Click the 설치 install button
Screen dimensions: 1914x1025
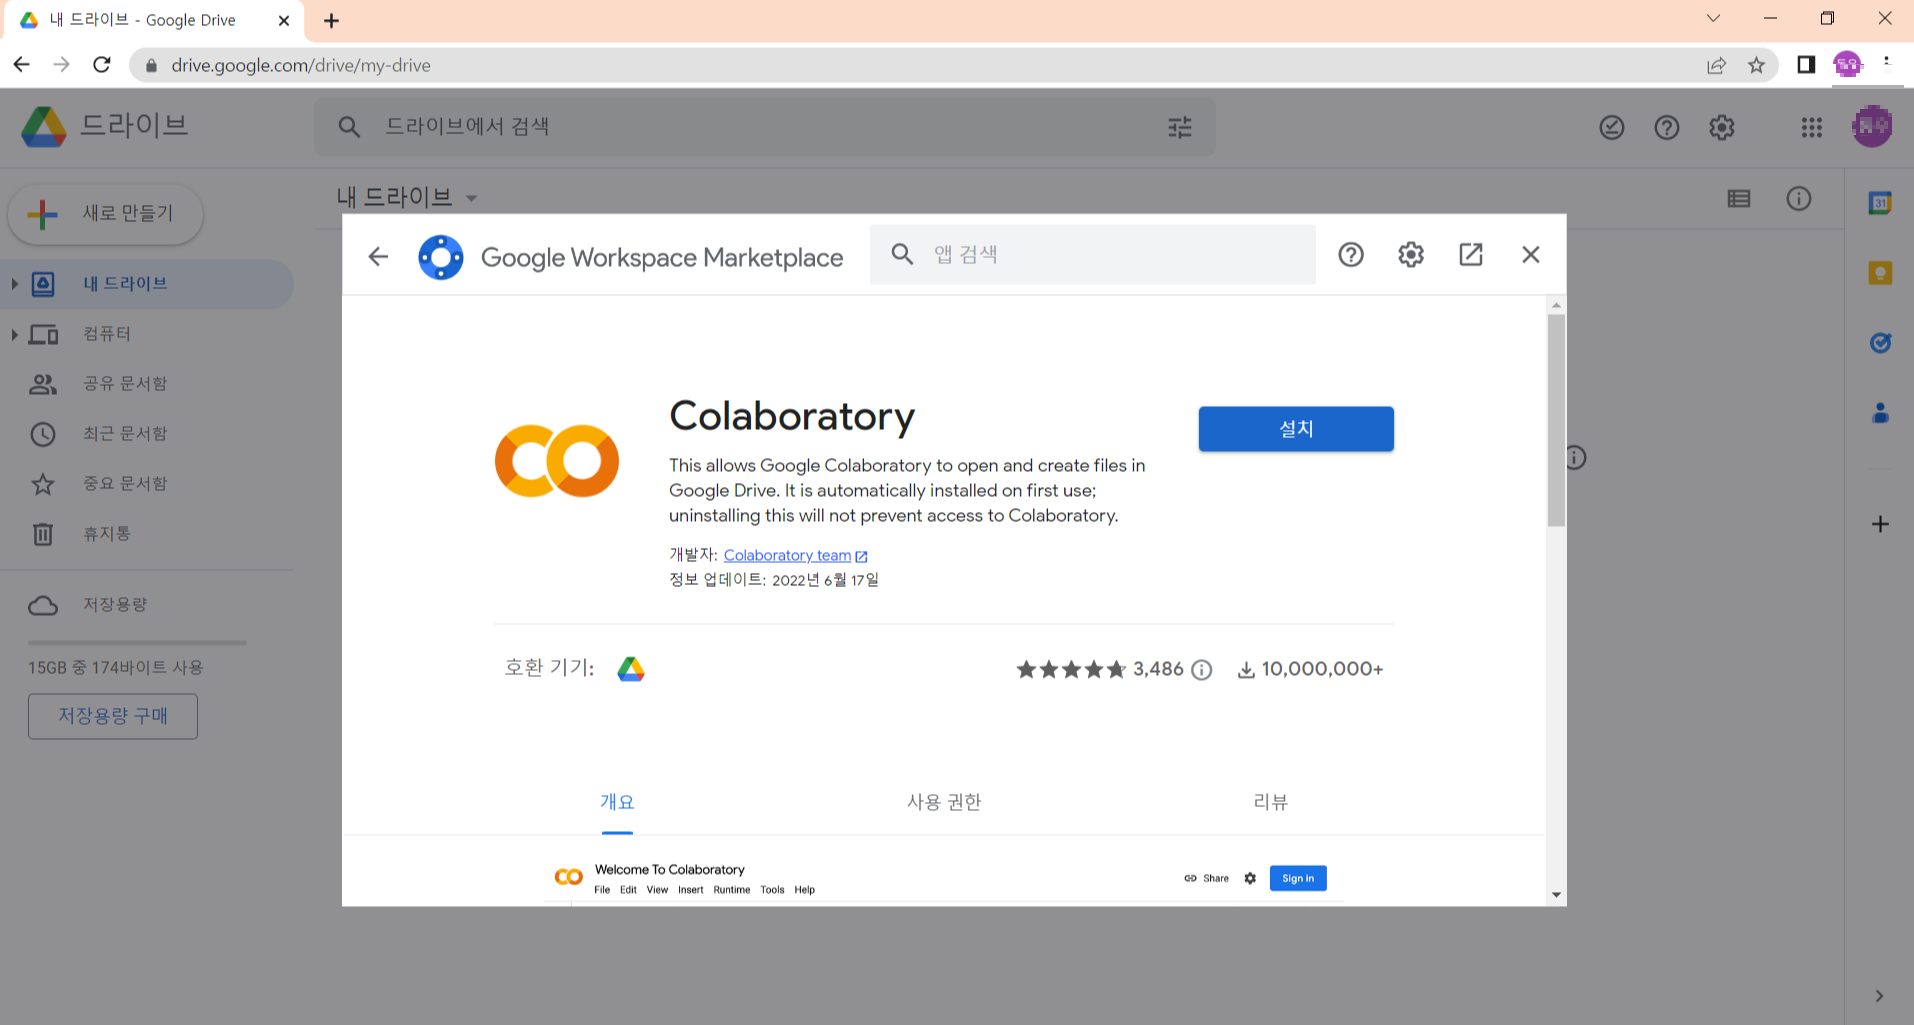click(x=1296, y=429)
